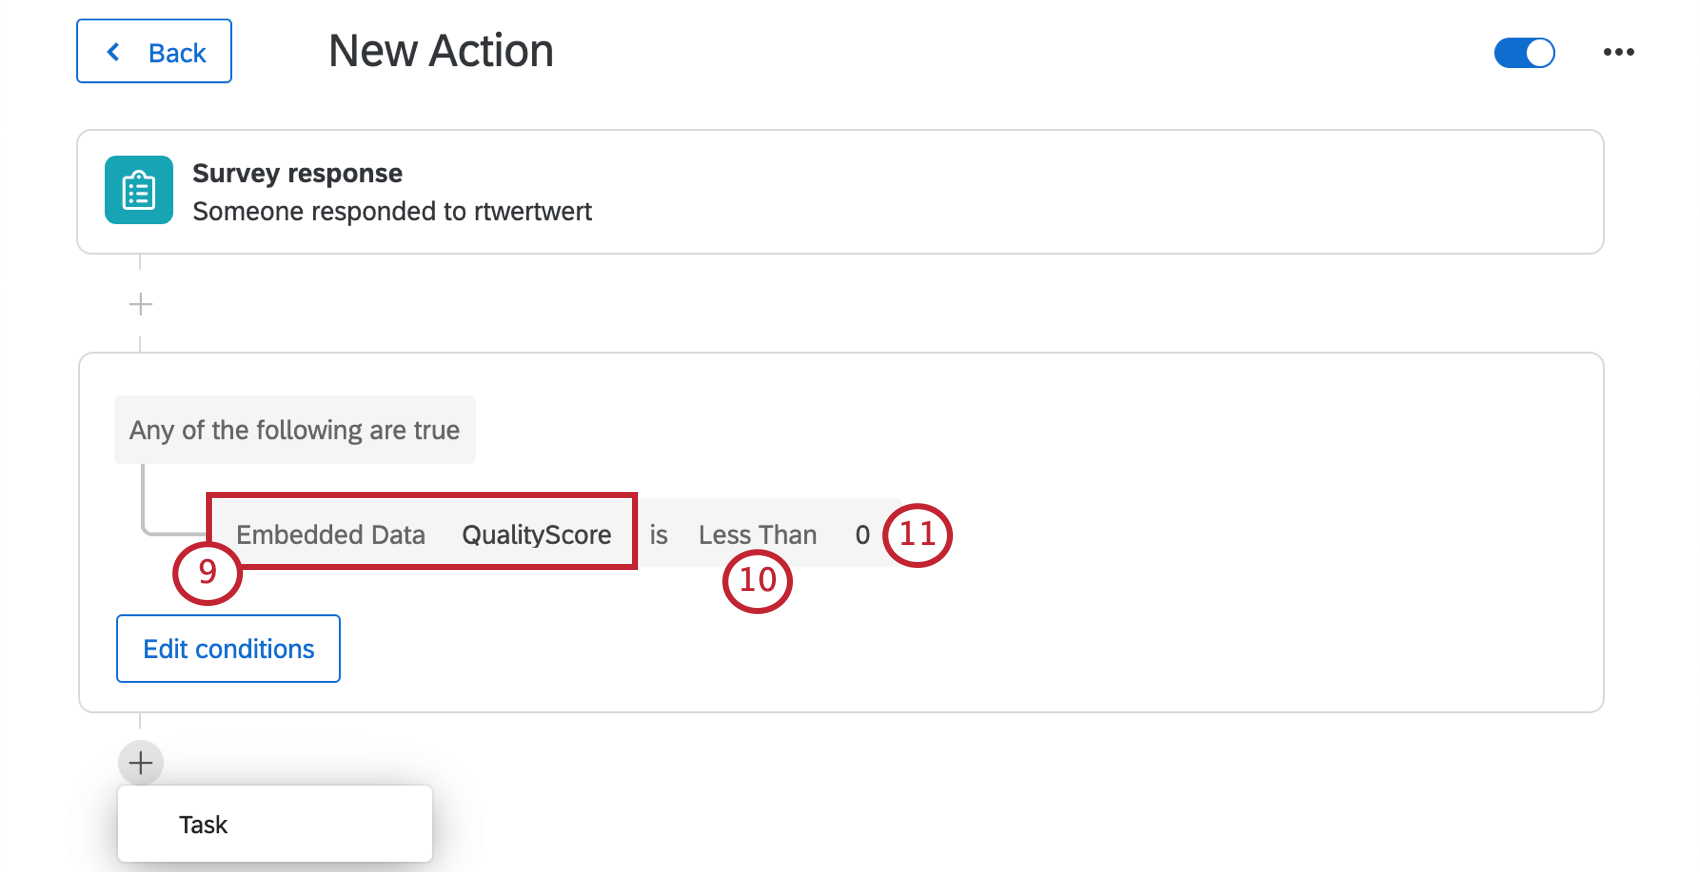1700x872 pixels.
Task: Open the Less Than operator dropdown
Action: [x=758, y=535]
